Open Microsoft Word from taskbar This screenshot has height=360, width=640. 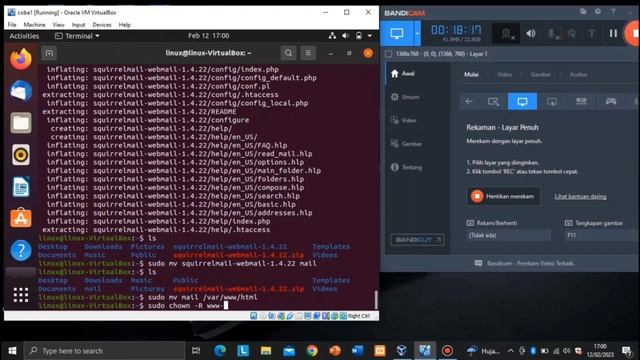point(357,351)
